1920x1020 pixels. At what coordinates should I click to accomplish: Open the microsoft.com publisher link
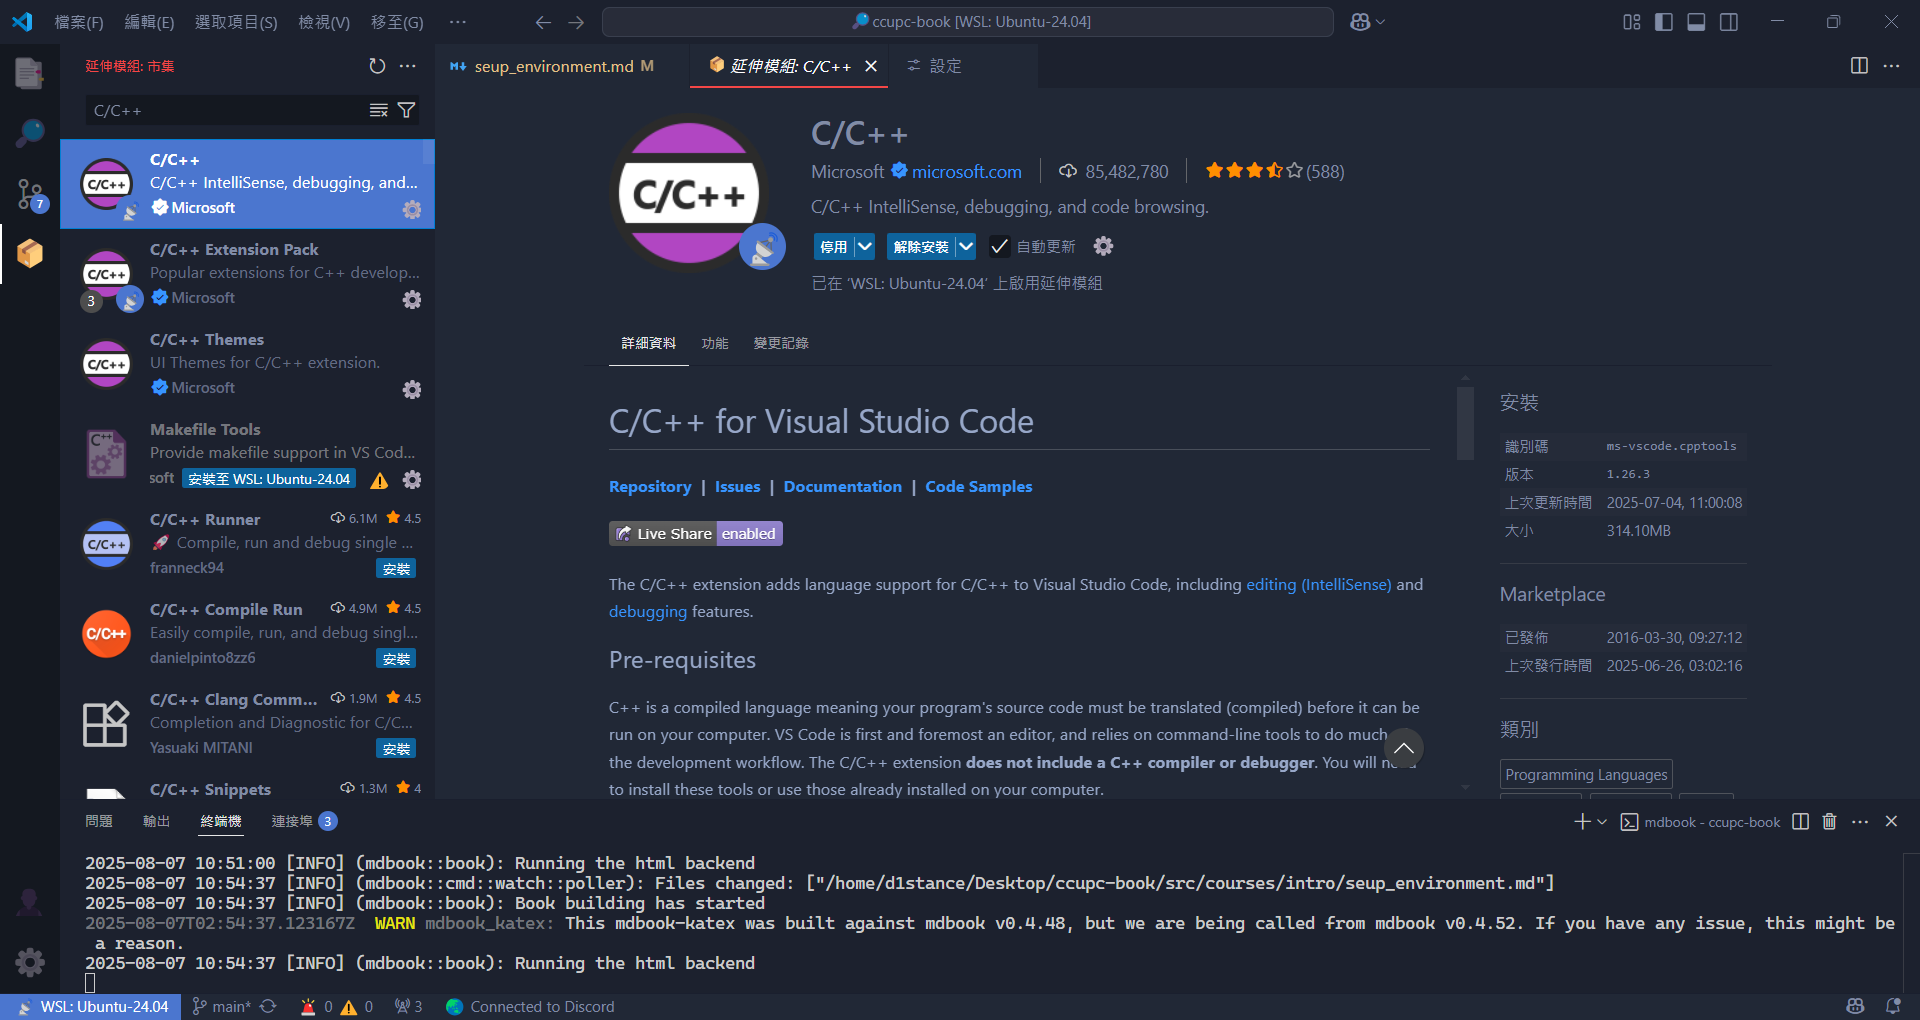pyautogui.click(x=967, y=172)
